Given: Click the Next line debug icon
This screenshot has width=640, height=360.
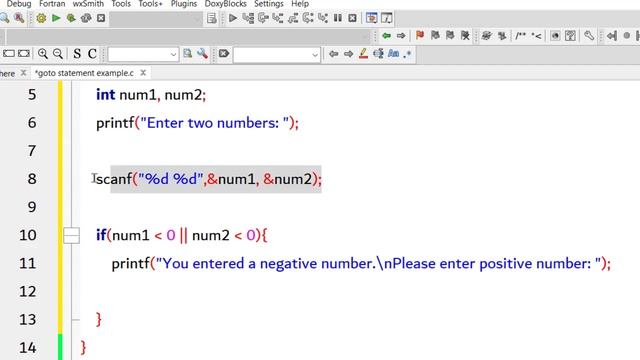Looking at the screenshot, I should [x=263, y=18].
